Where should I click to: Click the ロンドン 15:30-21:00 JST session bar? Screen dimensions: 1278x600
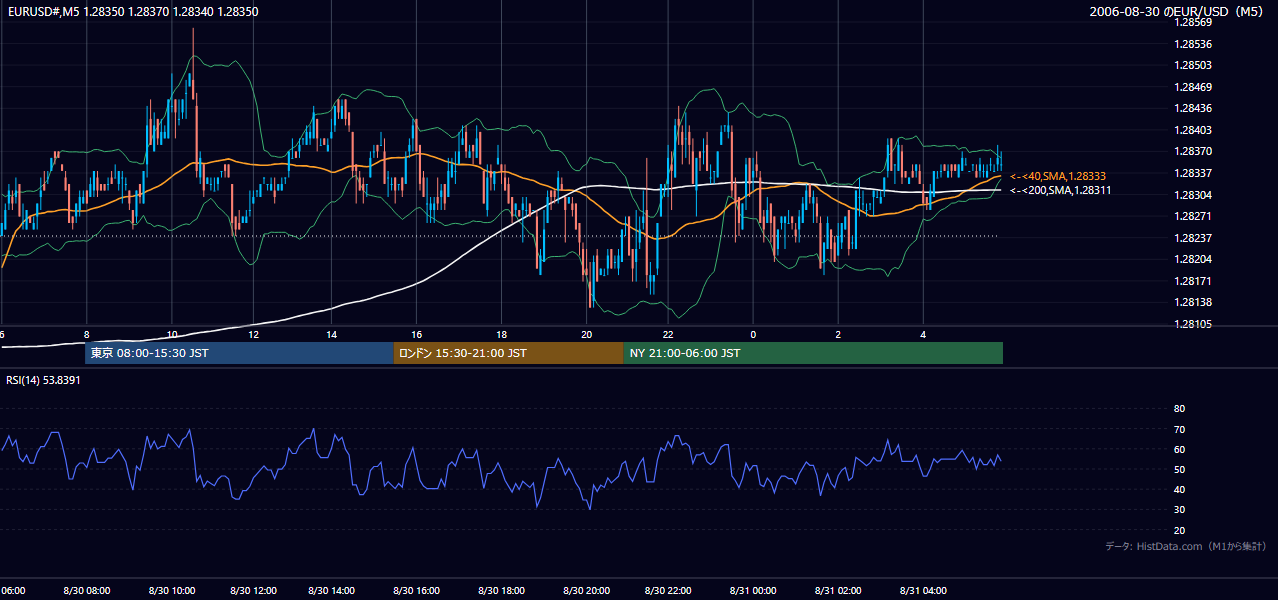[x=508, y=353]
